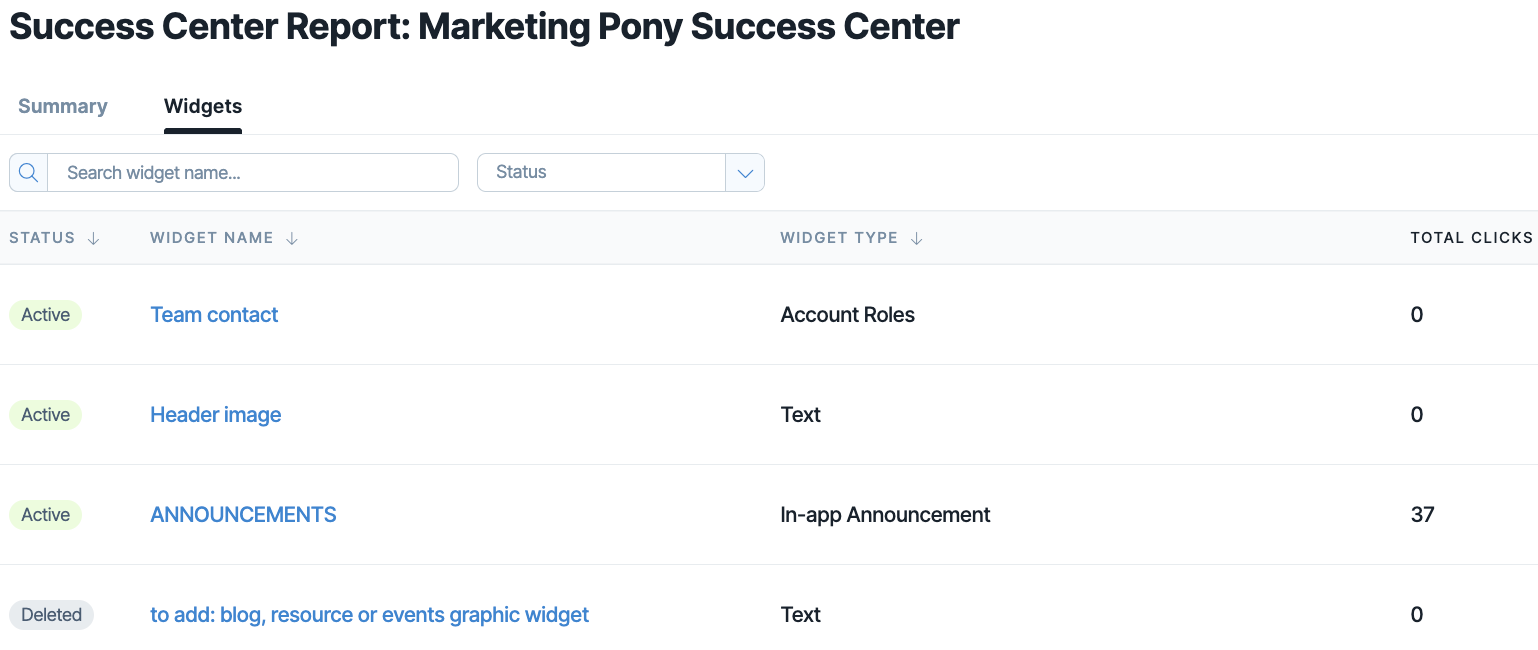
Task: Sort by Widget Name arrow icon
Action: tap(292, 238)
